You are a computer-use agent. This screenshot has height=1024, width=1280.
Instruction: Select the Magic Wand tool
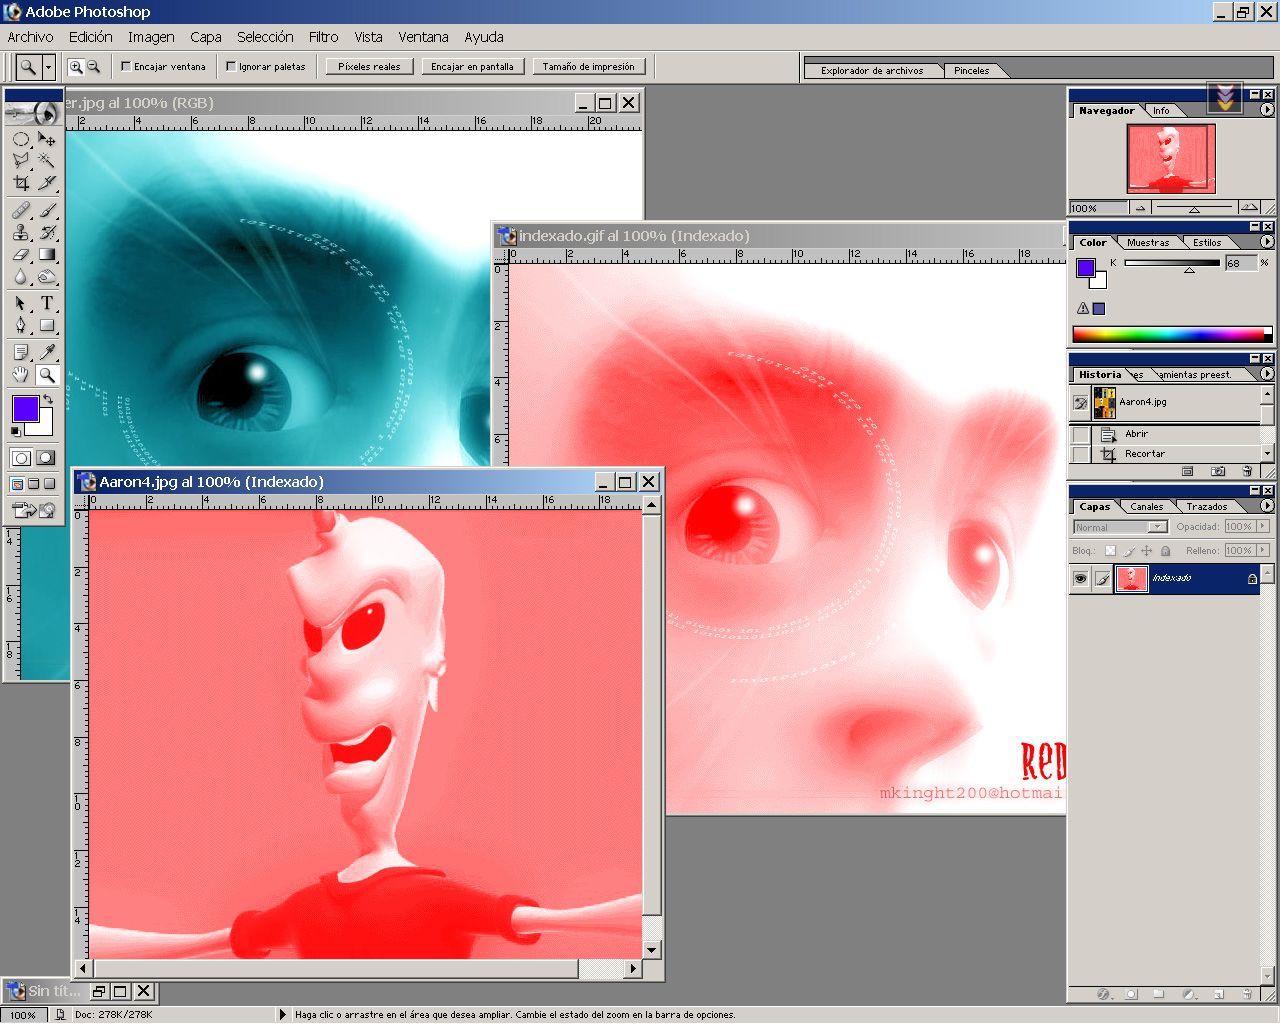tap(47, 160)
